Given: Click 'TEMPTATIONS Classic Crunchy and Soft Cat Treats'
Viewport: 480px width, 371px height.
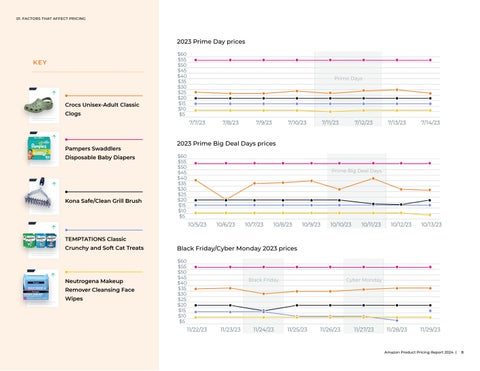Looking at the screenshot, I should coord(104,244).
